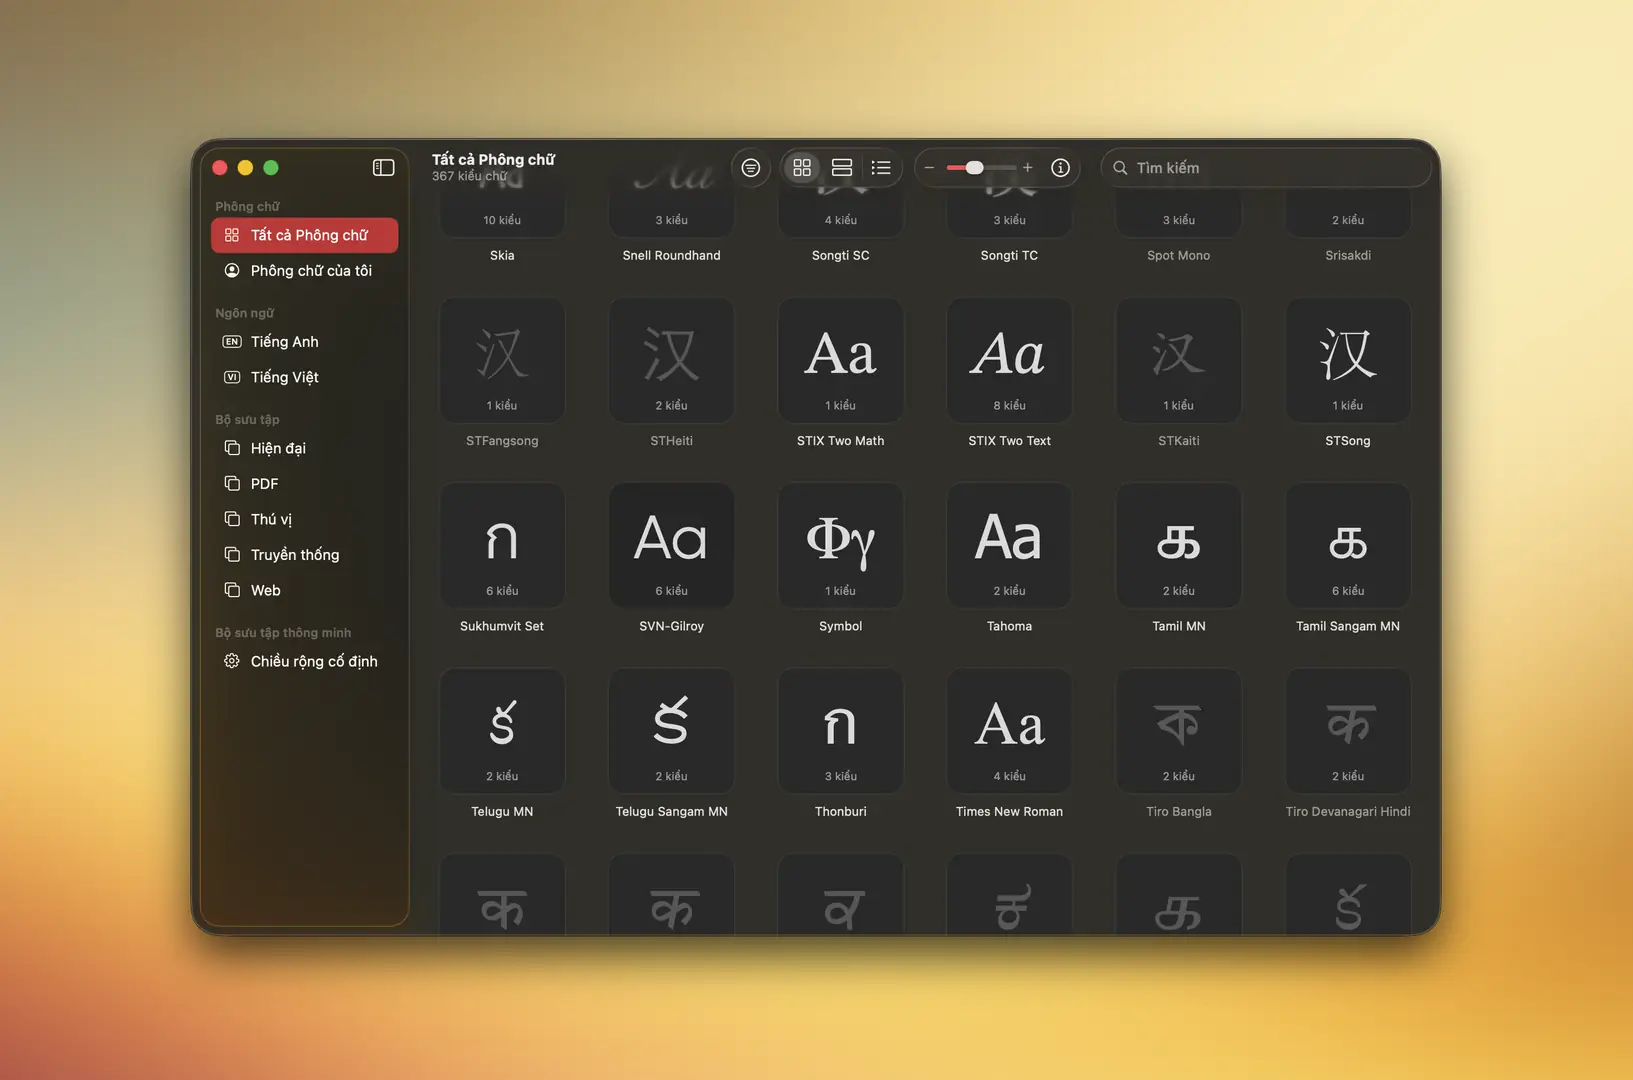
Task: Show font info panel
Action: coord(1061,168)
